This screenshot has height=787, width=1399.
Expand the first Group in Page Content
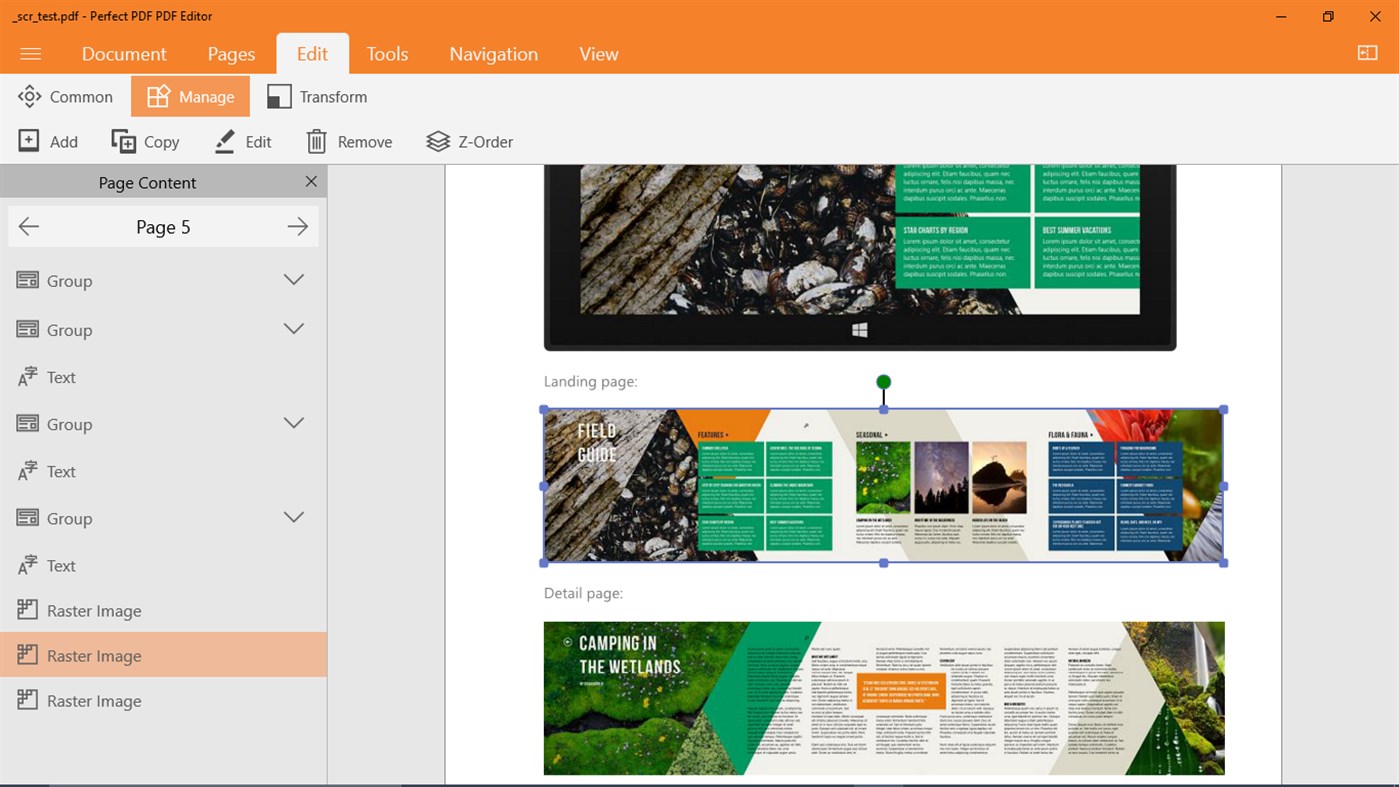[x=293, y=280]
